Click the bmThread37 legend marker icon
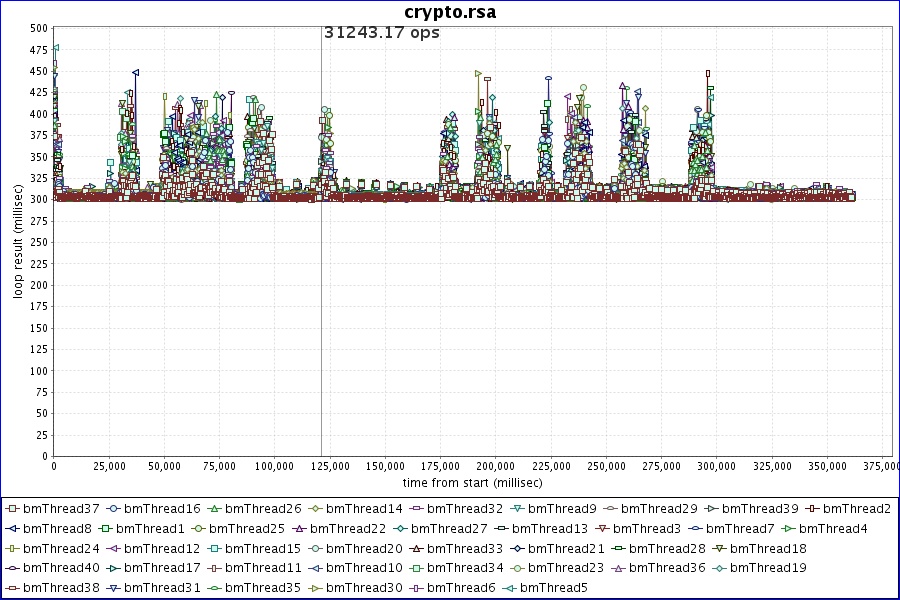900x600 pixels. 12,509
